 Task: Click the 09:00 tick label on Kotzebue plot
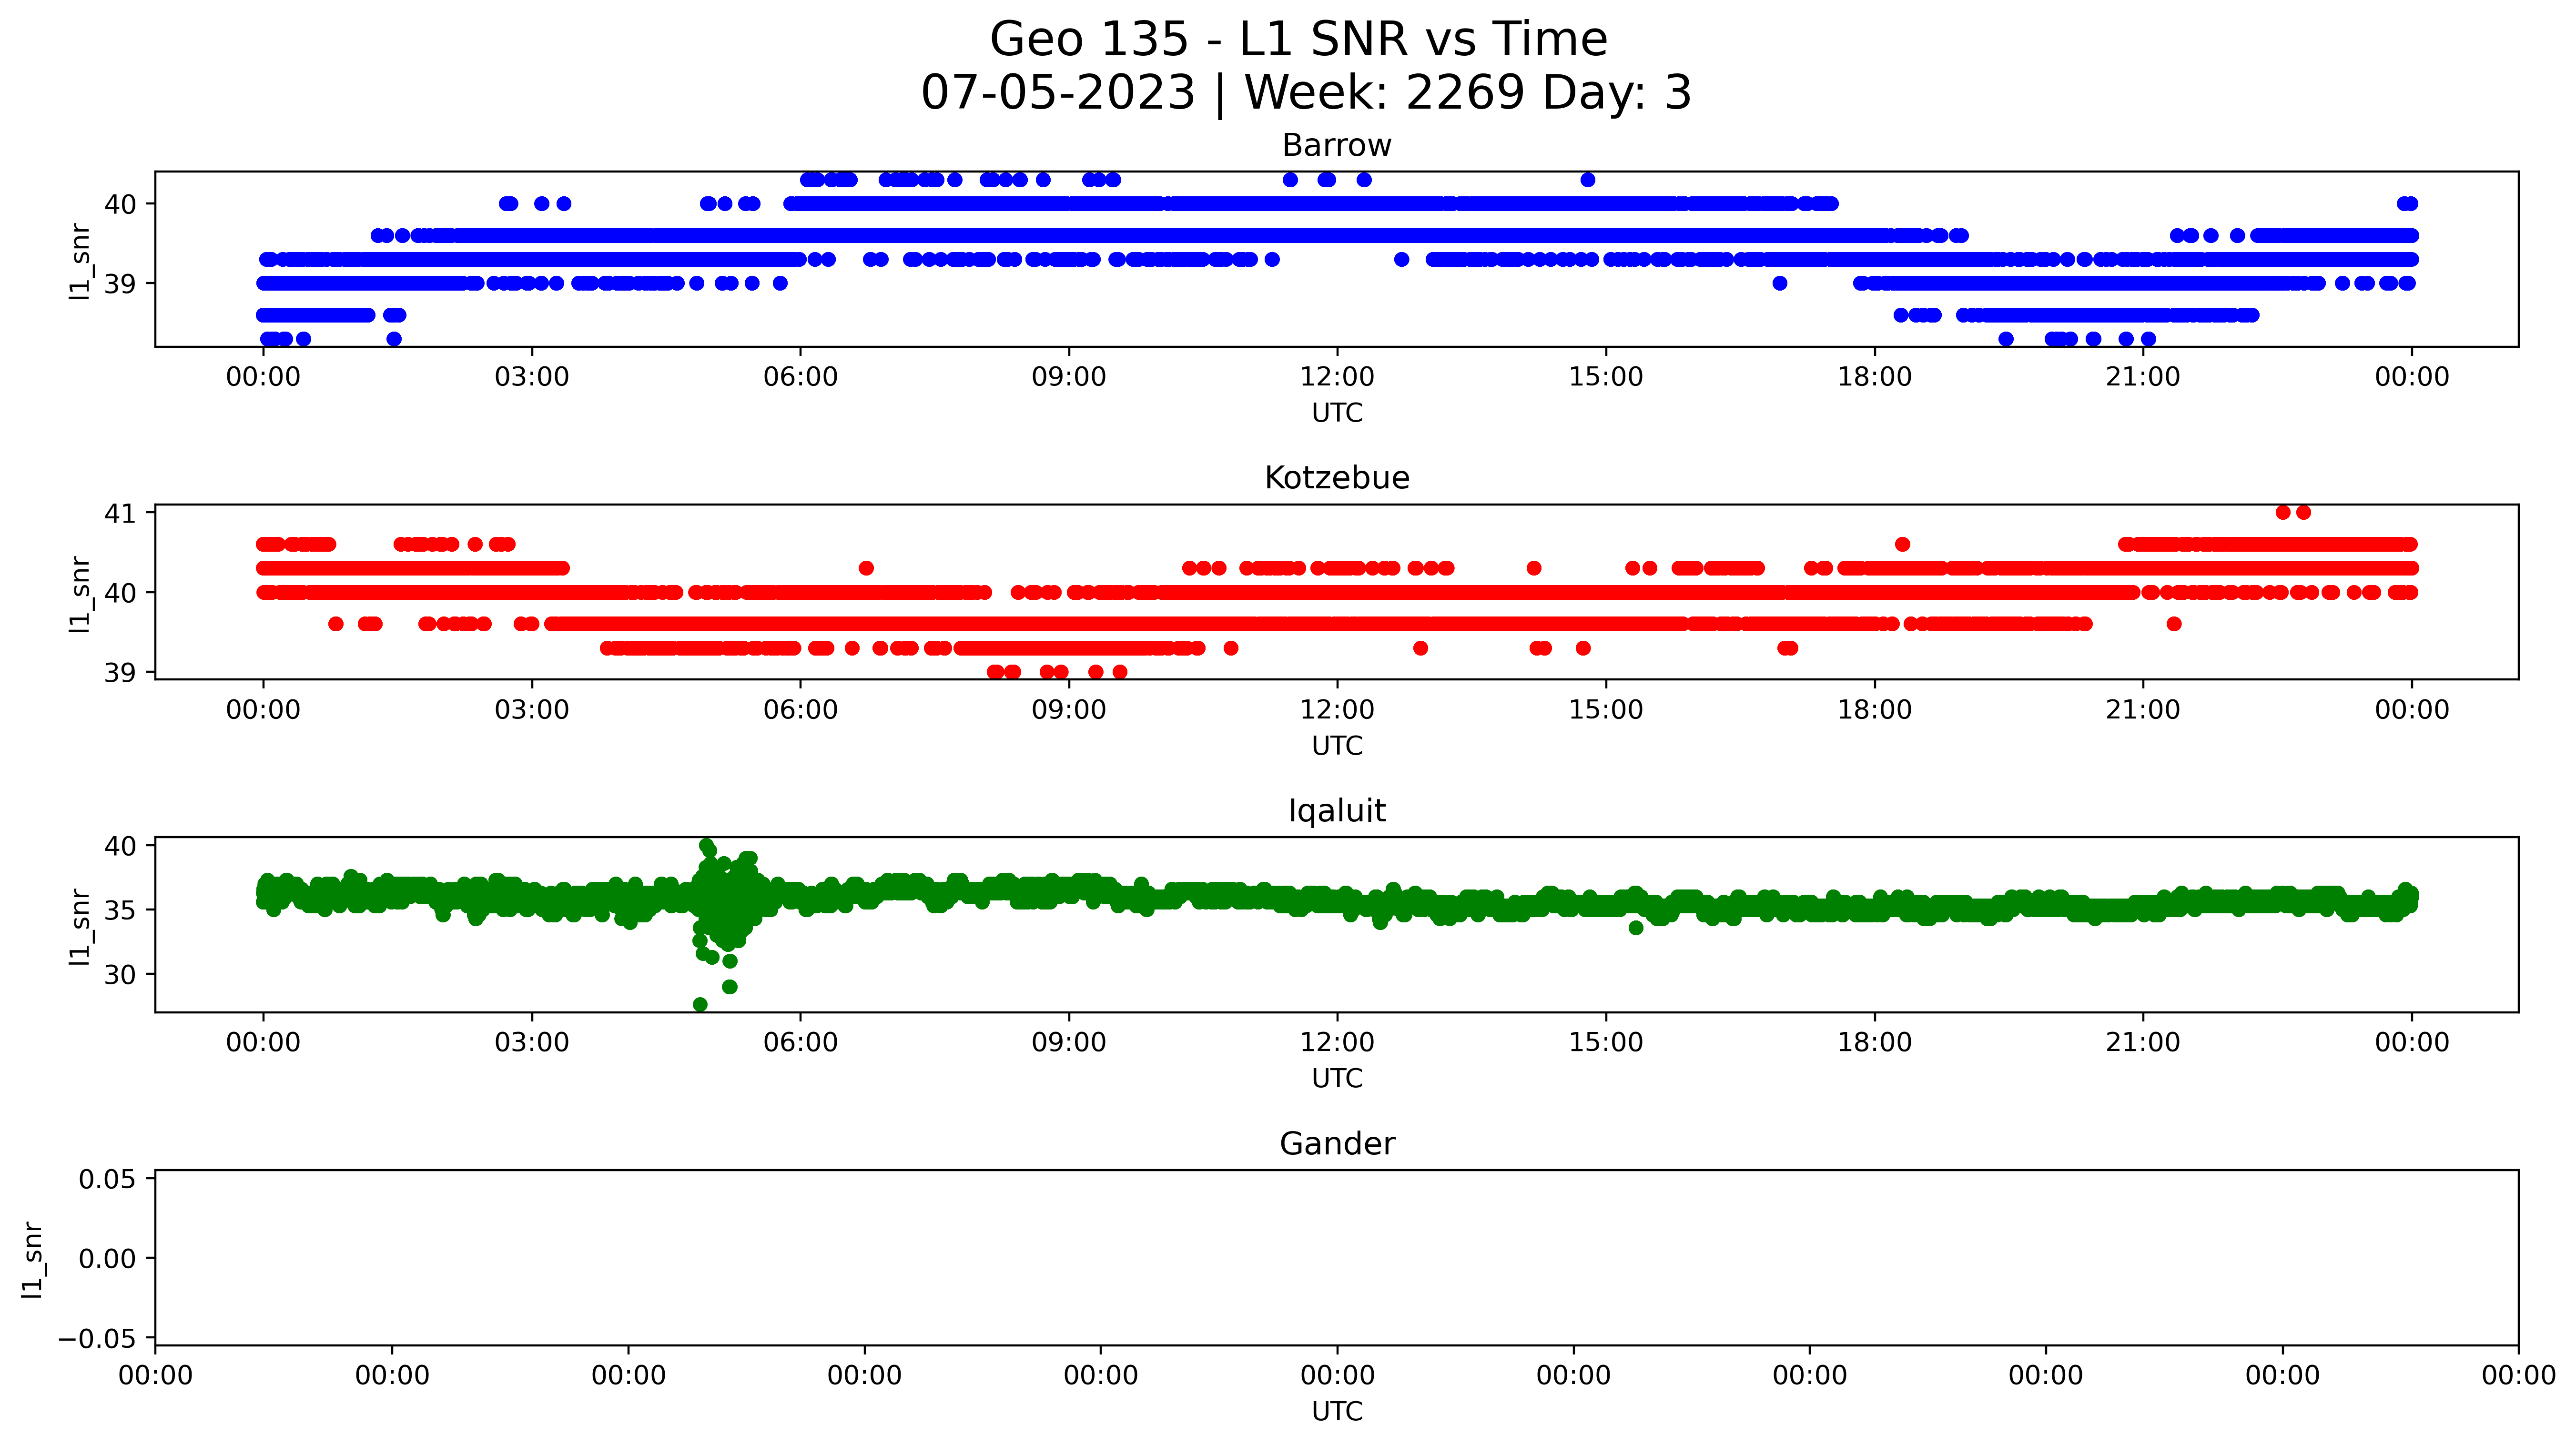click(x=1069, y=710)
